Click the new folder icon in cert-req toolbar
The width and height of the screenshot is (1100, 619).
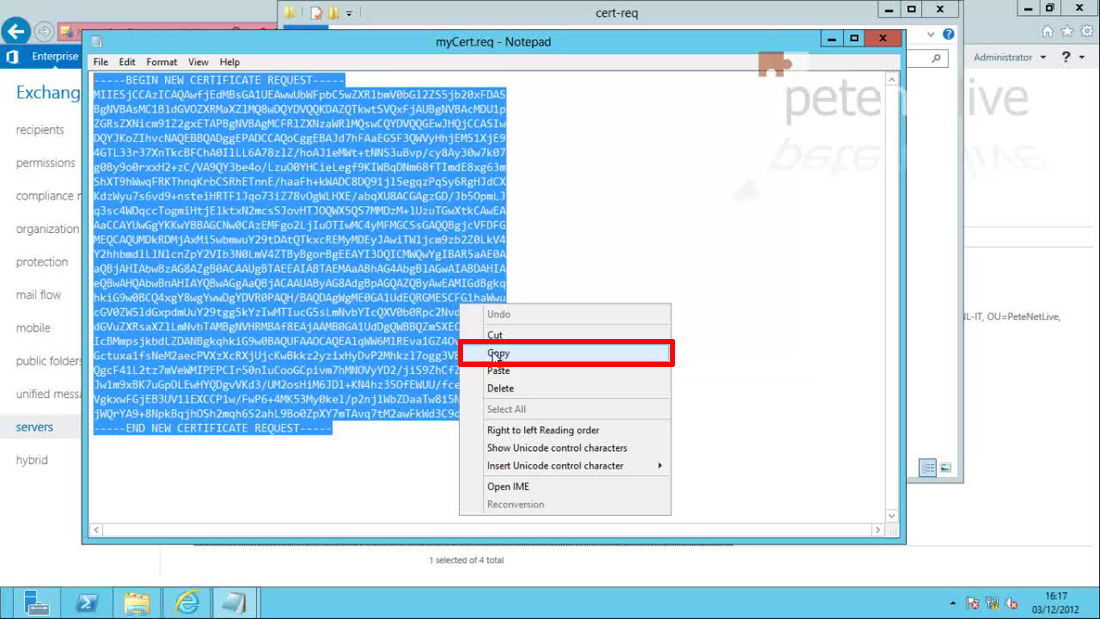pos(334,13)
